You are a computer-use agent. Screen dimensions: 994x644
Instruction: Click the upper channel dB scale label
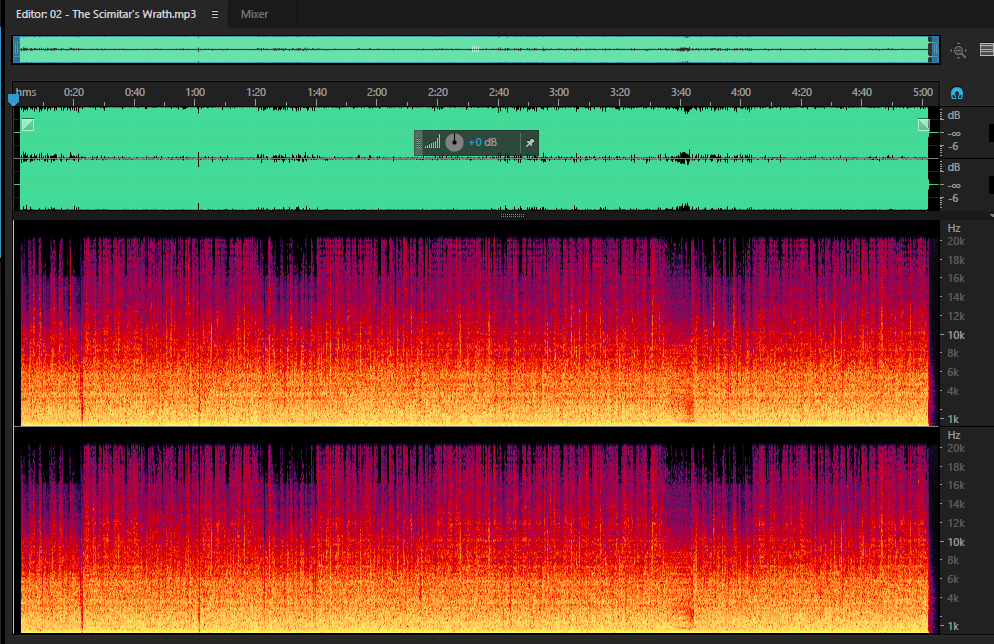point(953,115)
